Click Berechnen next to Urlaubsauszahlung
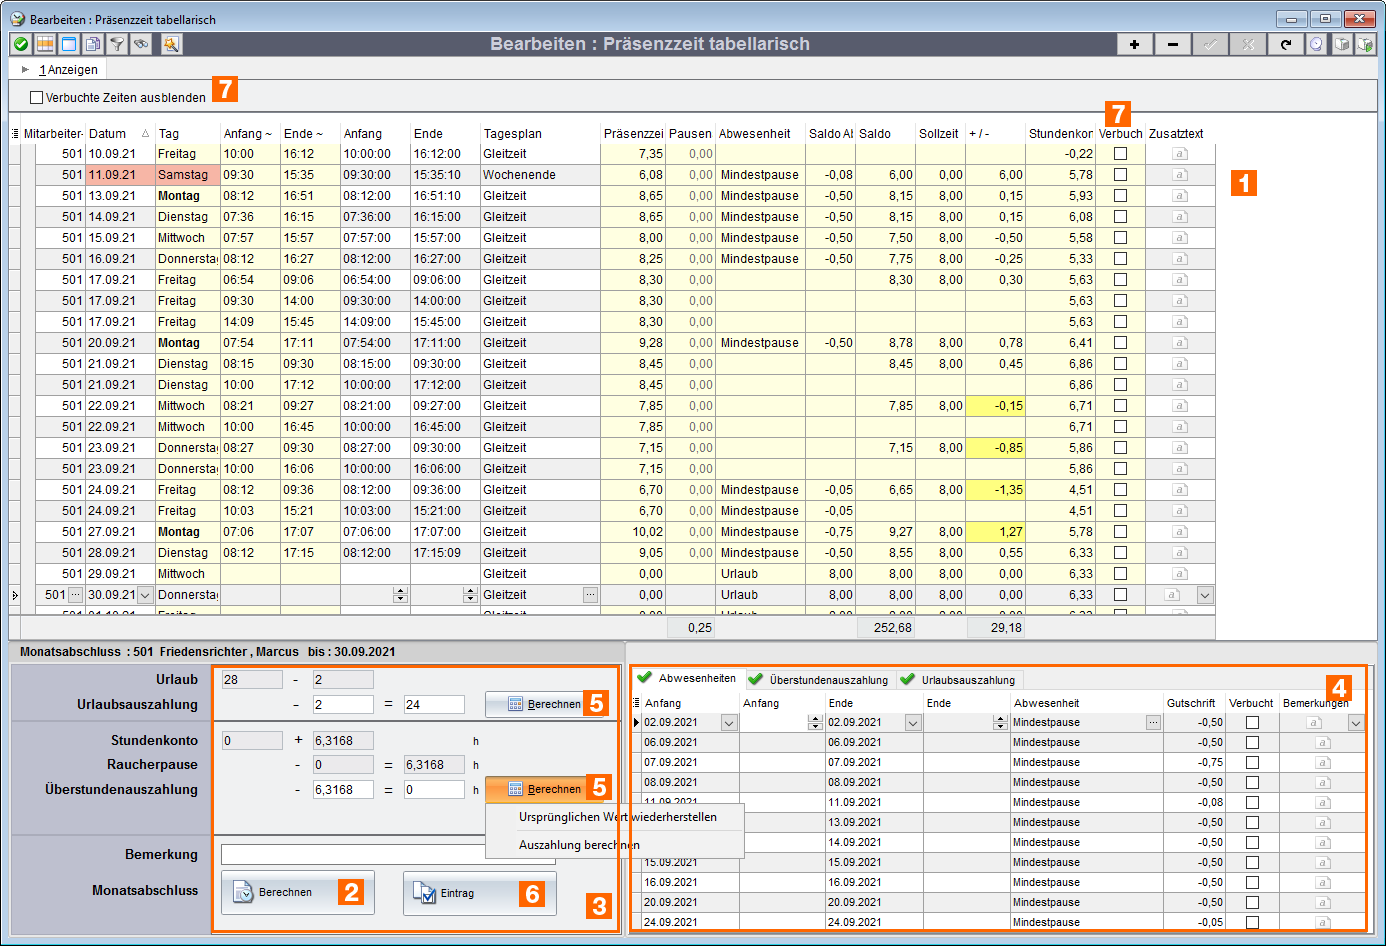The height and width of the screenshot is (946, 1386). click(x=545, y=704)
